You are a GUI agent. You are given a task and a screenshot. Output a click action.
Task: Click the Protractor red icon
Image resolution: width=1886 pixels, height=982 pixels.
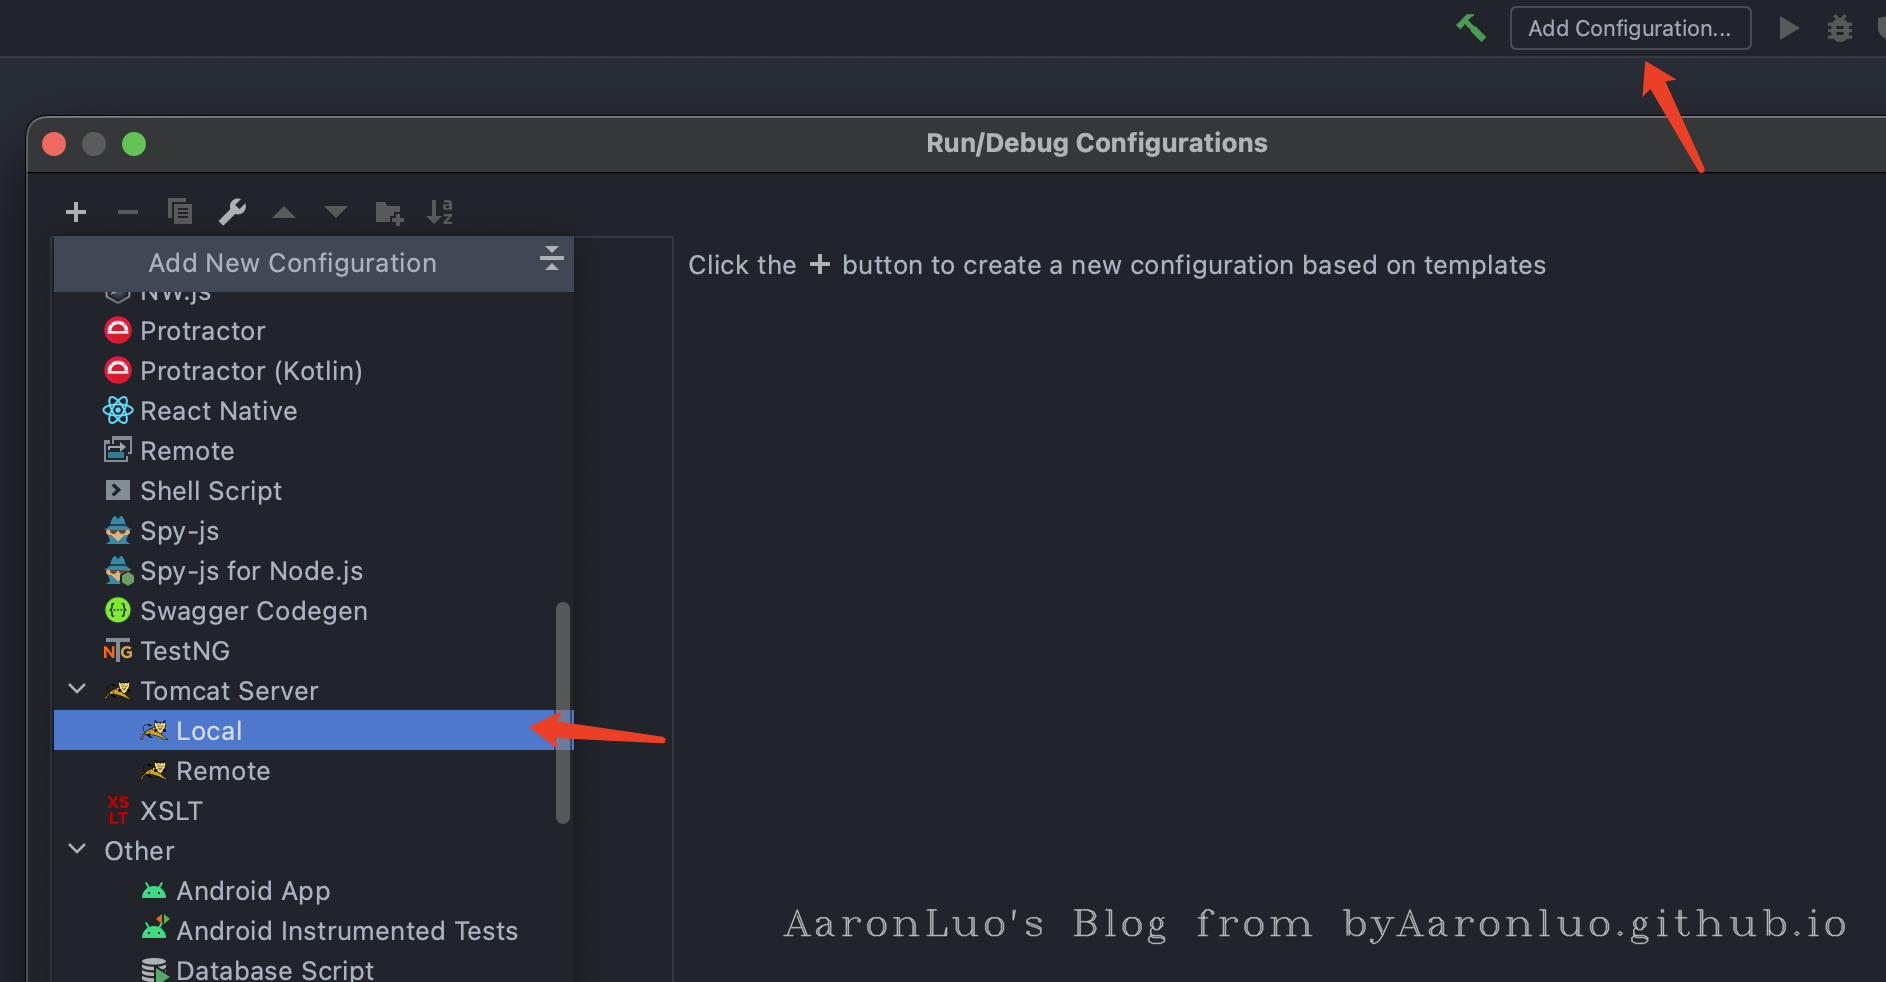(118, 330)
